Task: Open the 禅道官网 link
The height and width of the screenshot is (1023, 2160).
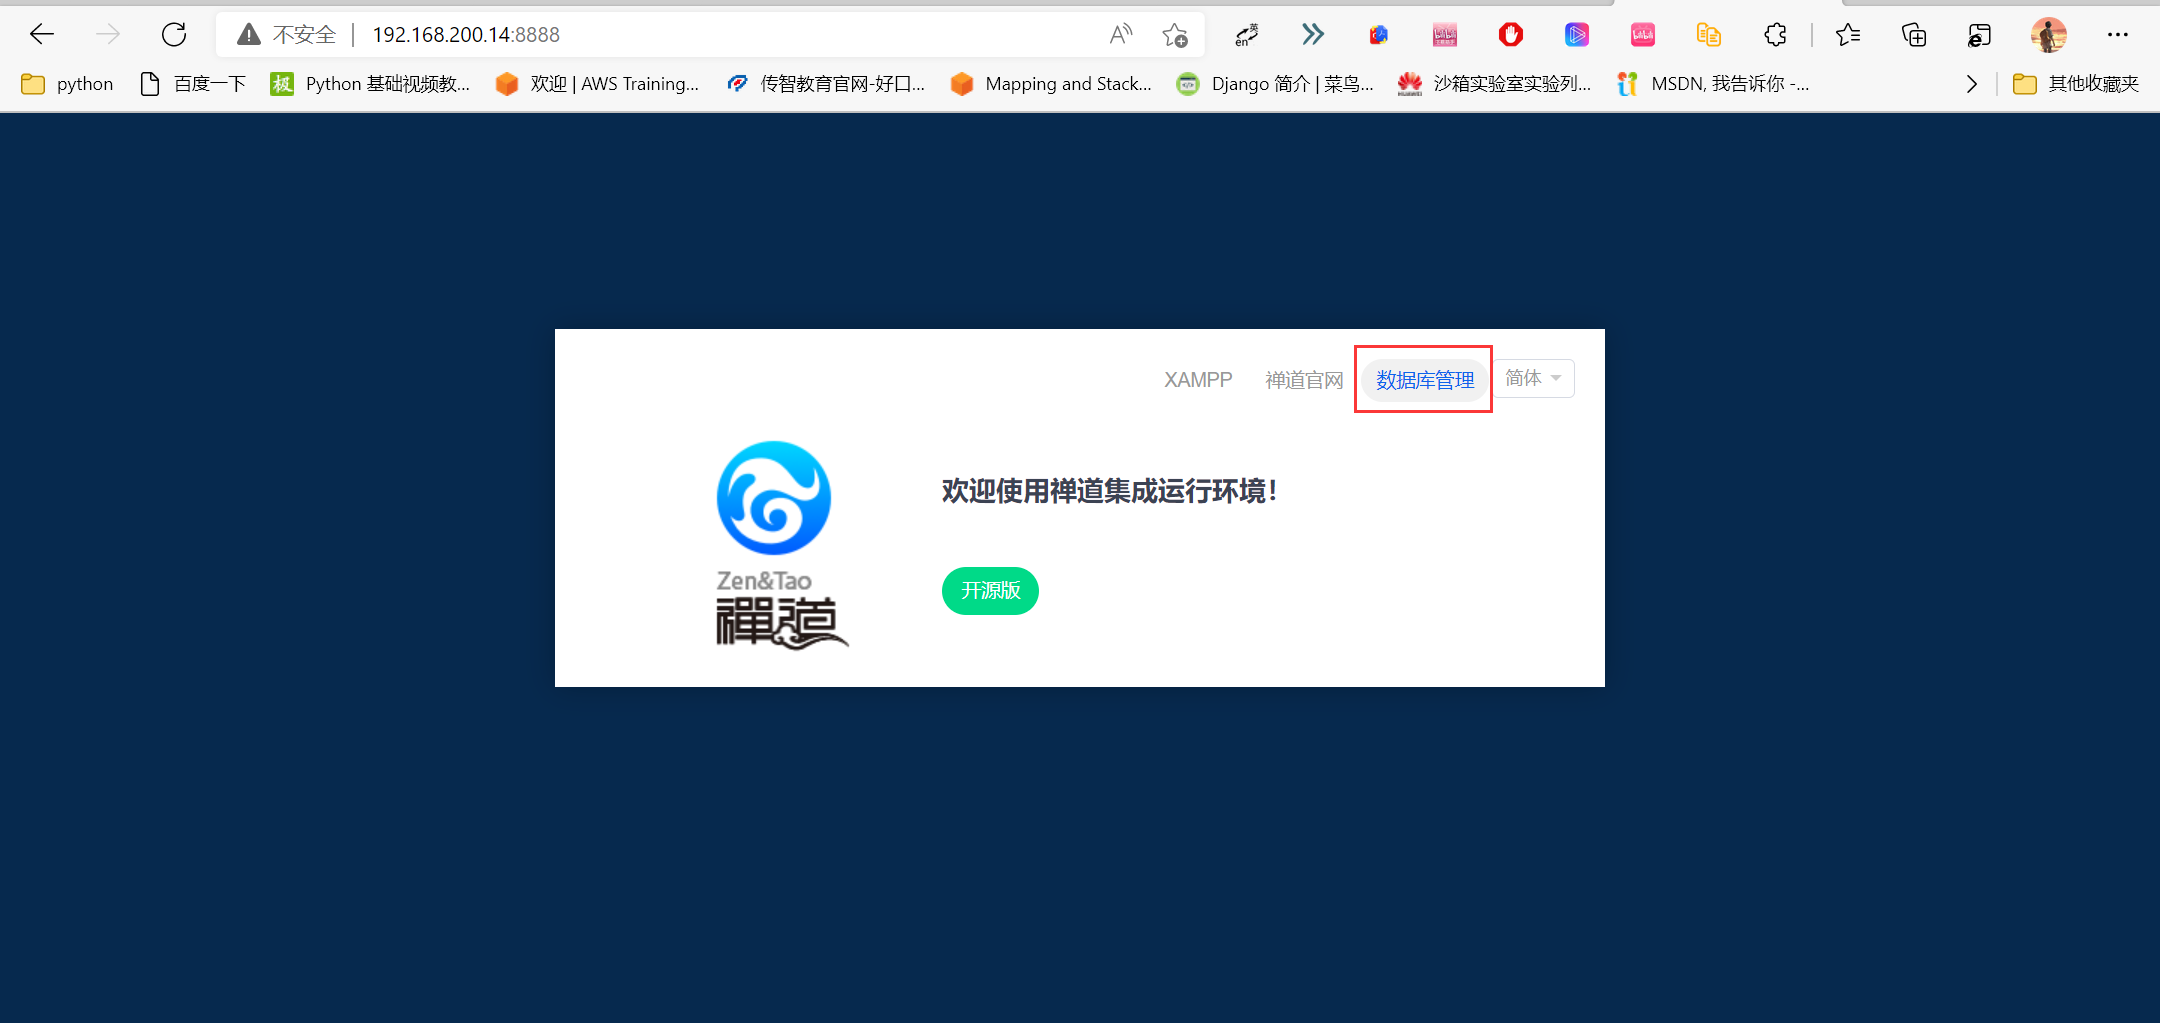Action: coord(1304,380)
